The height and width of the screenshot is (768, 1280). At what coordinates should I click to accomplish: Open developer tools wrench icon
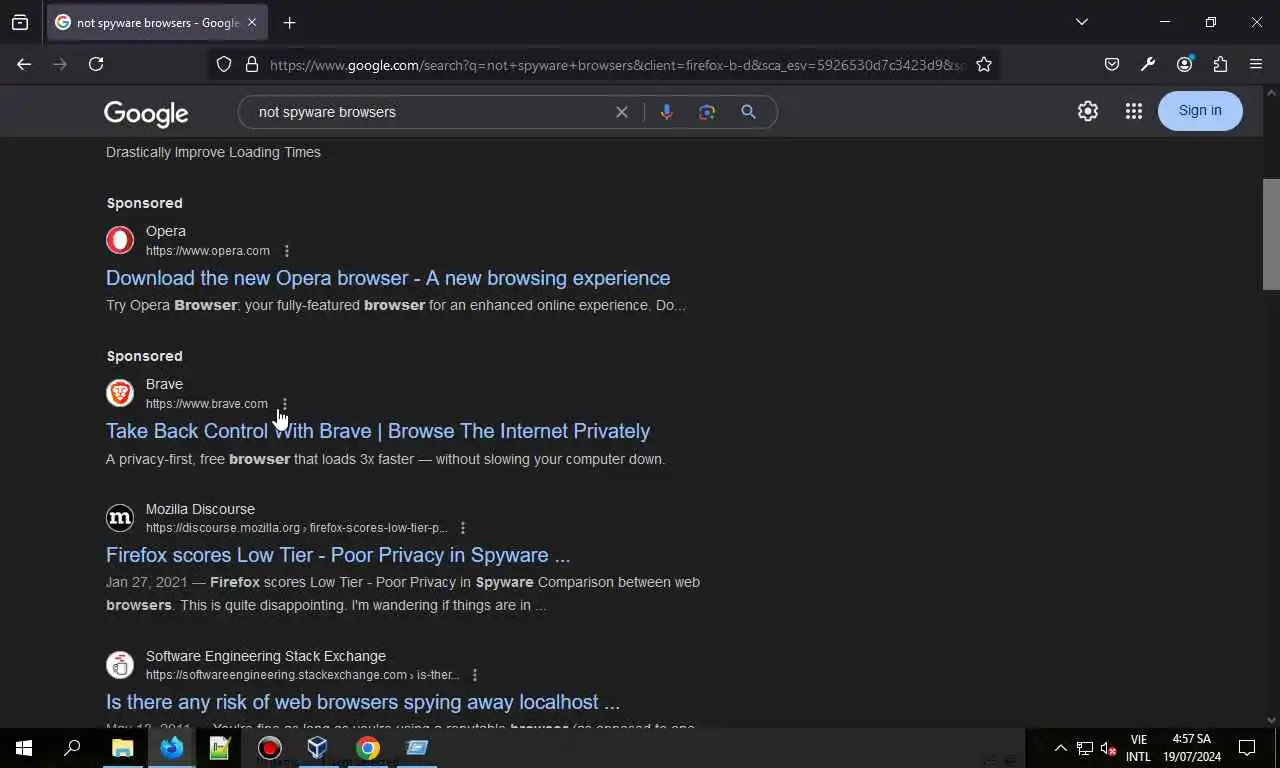coord(1148,64)
